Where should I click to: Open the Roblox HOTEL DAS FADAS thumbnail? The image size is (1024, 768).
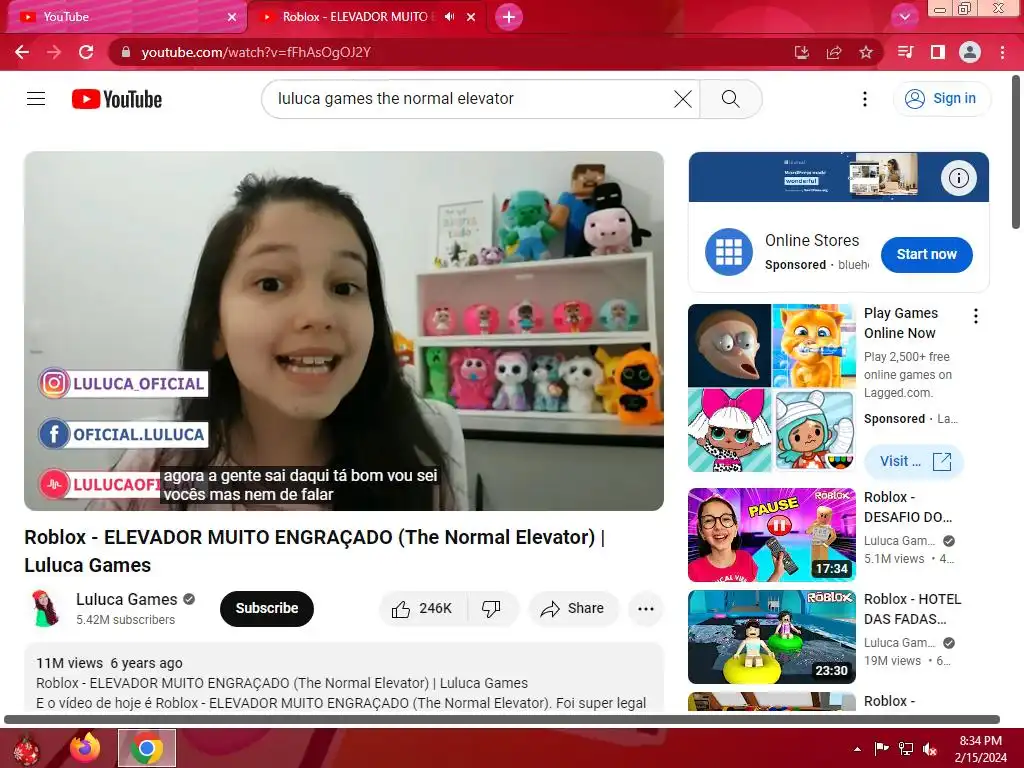tap(771, 637)
